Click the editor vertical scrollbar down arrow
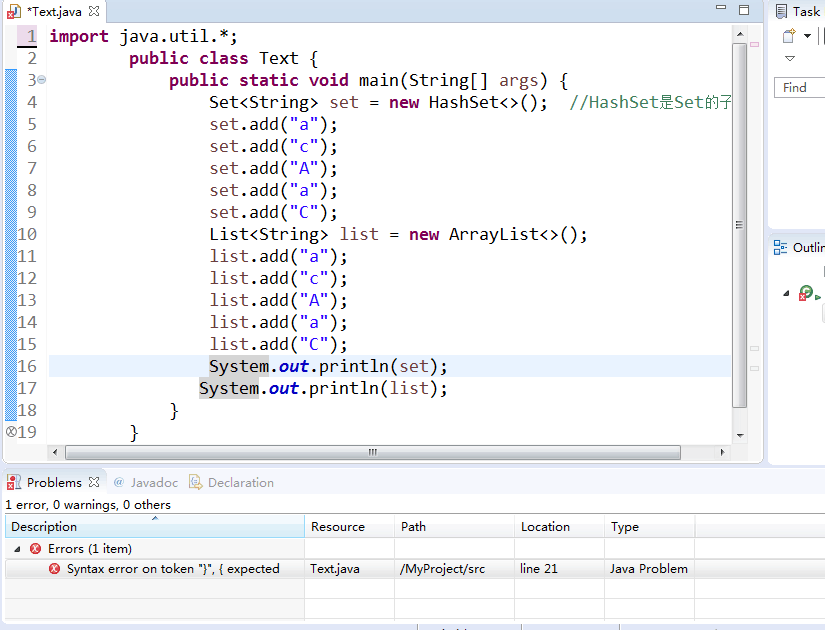Image resolution: width=825 pixels, height=630 pixels. (x=740, y=435)
